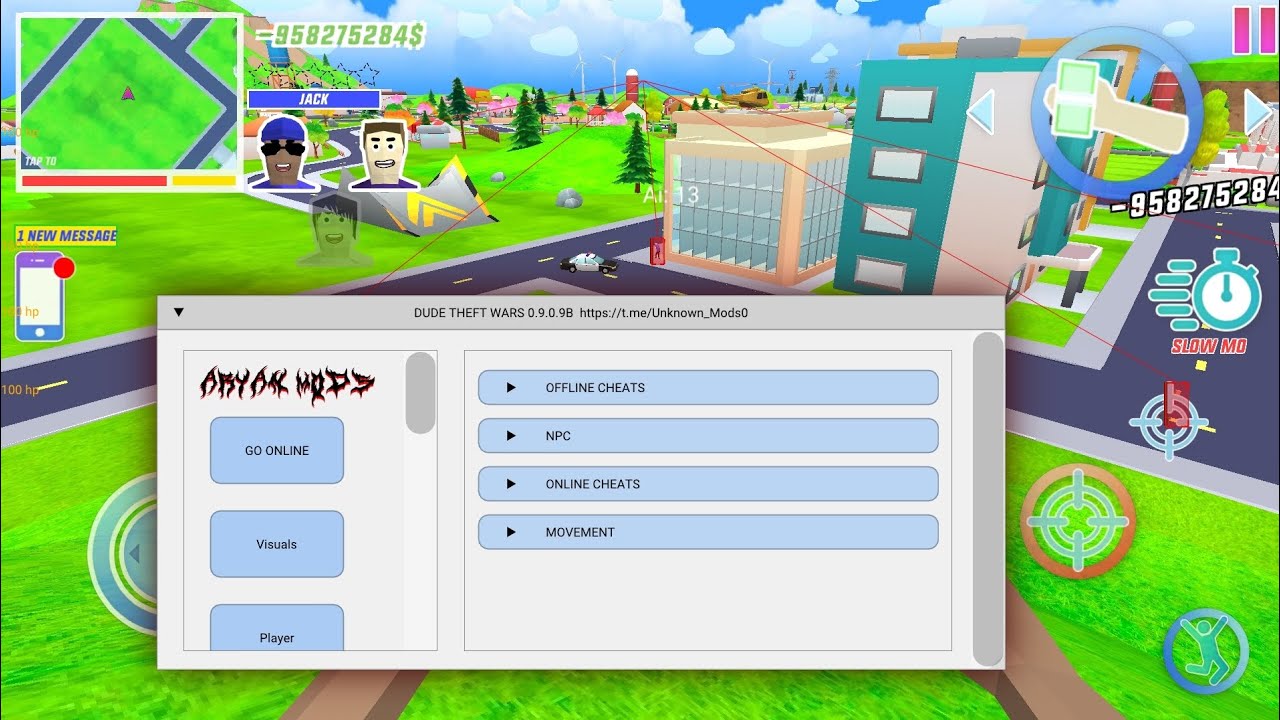Select the faded green character portrait

(x=335, y=230)
